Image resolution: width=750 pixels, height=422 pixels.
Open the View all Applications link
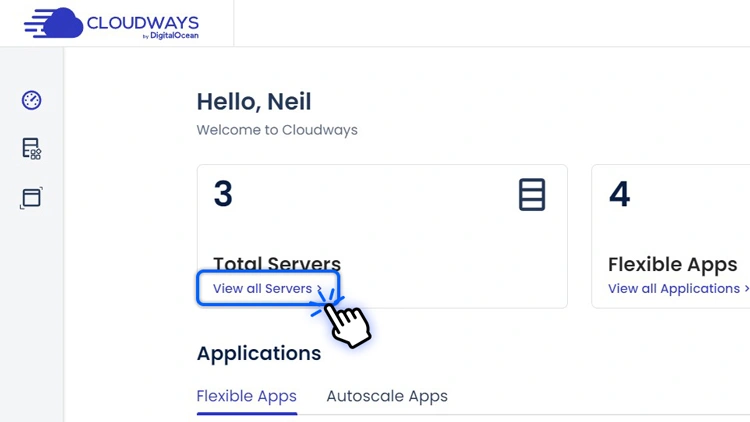pos(673,288)
